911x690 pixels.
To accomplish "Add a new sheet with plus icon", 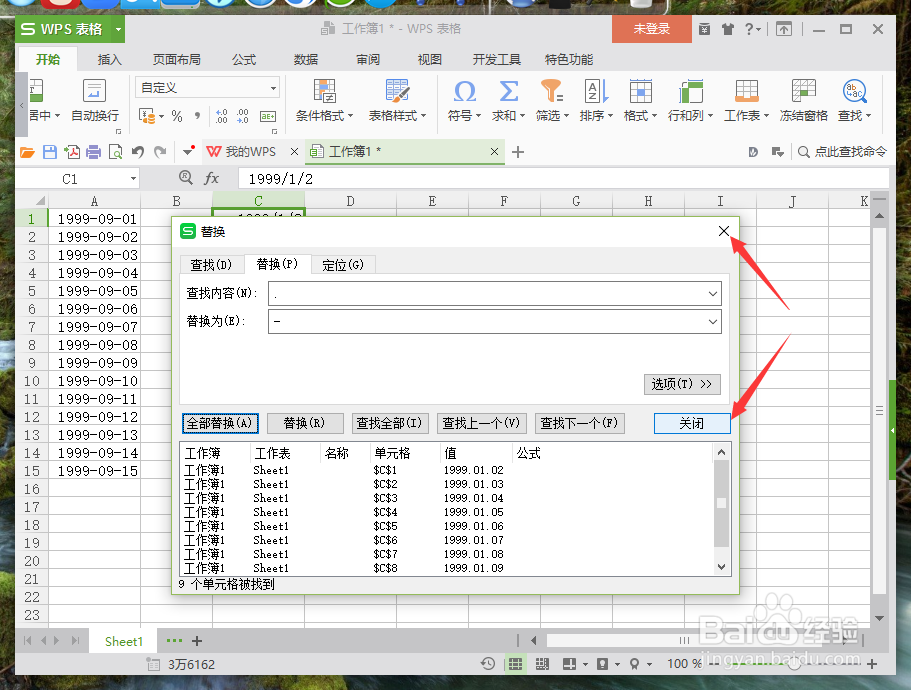I will point(197,641).
